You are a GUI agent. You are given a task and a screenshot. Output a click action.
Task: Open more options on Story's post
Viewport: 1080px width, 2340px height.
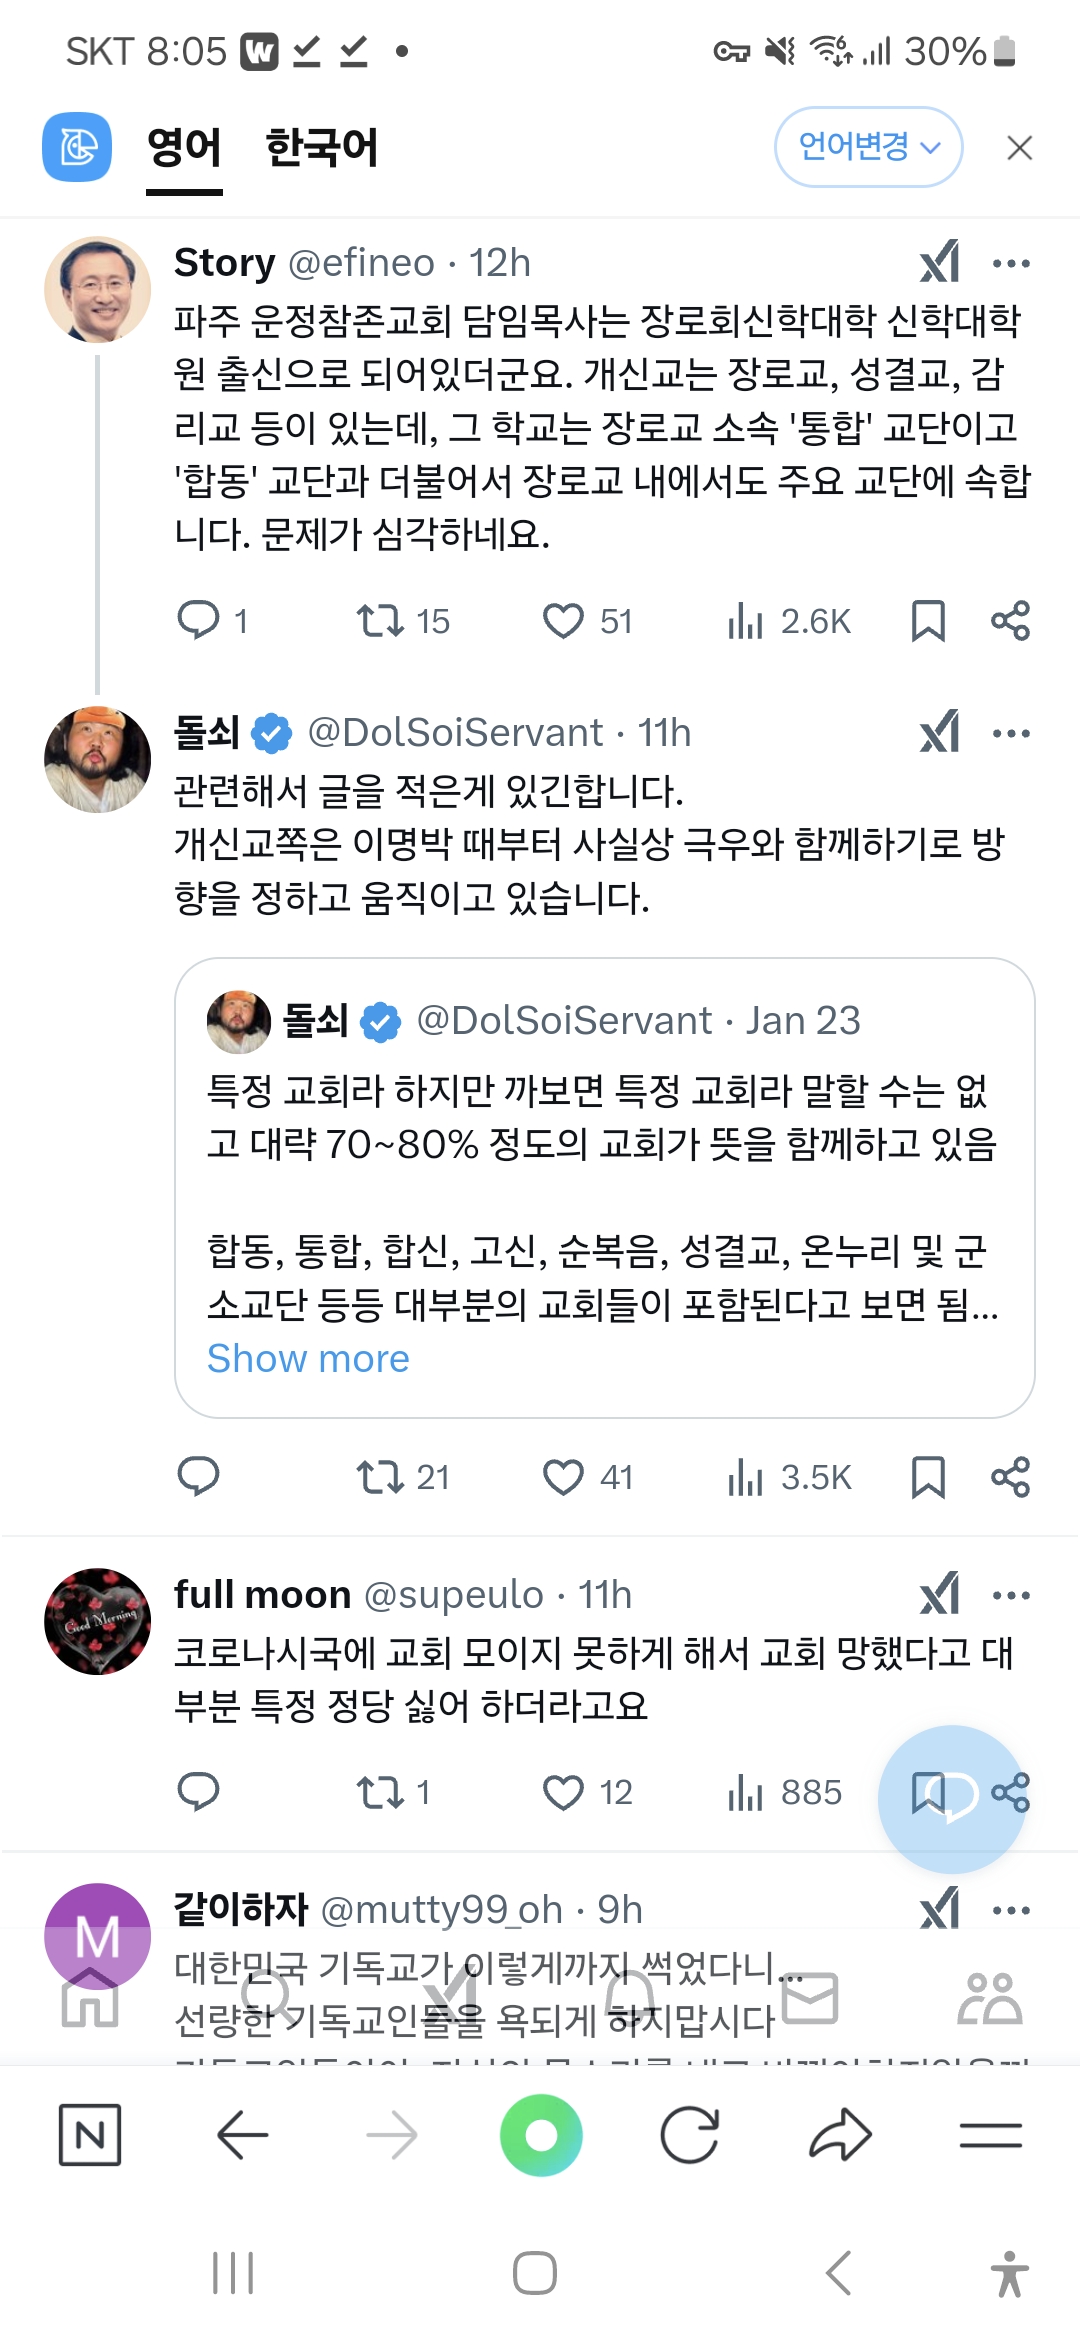pyautogui.click(x=1011, y=264)
